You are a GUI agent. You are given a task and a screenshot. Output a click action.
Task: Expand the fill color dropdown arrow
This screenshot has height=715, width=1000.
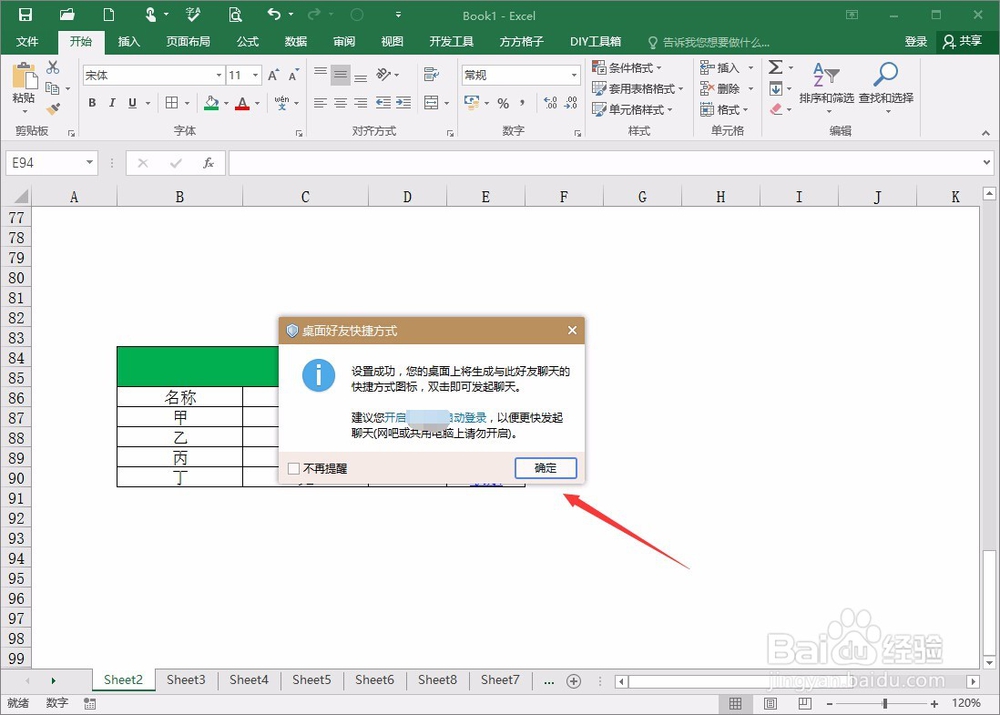pyautogui.click(x=226, y=103)
